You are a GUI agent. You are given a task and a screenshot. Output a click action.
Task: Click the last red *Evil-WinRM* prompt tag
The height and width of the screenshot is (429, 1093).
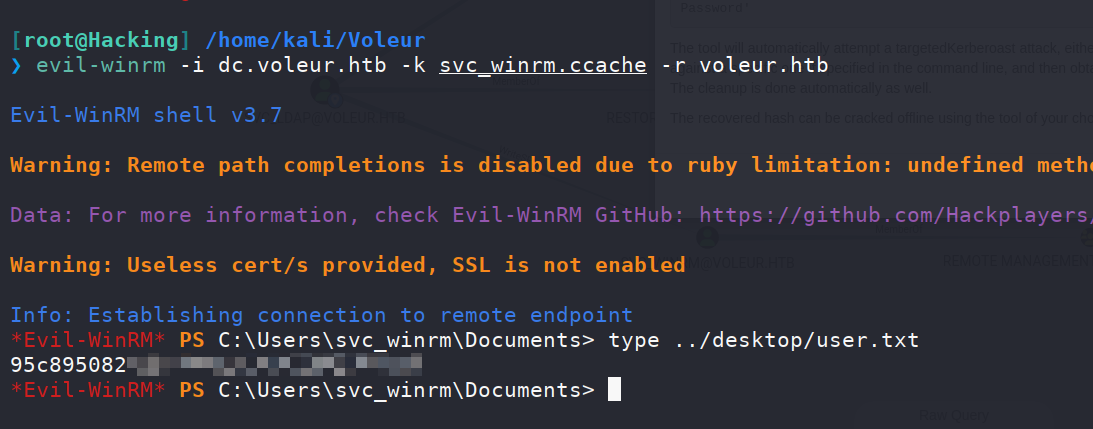[88, 390]
